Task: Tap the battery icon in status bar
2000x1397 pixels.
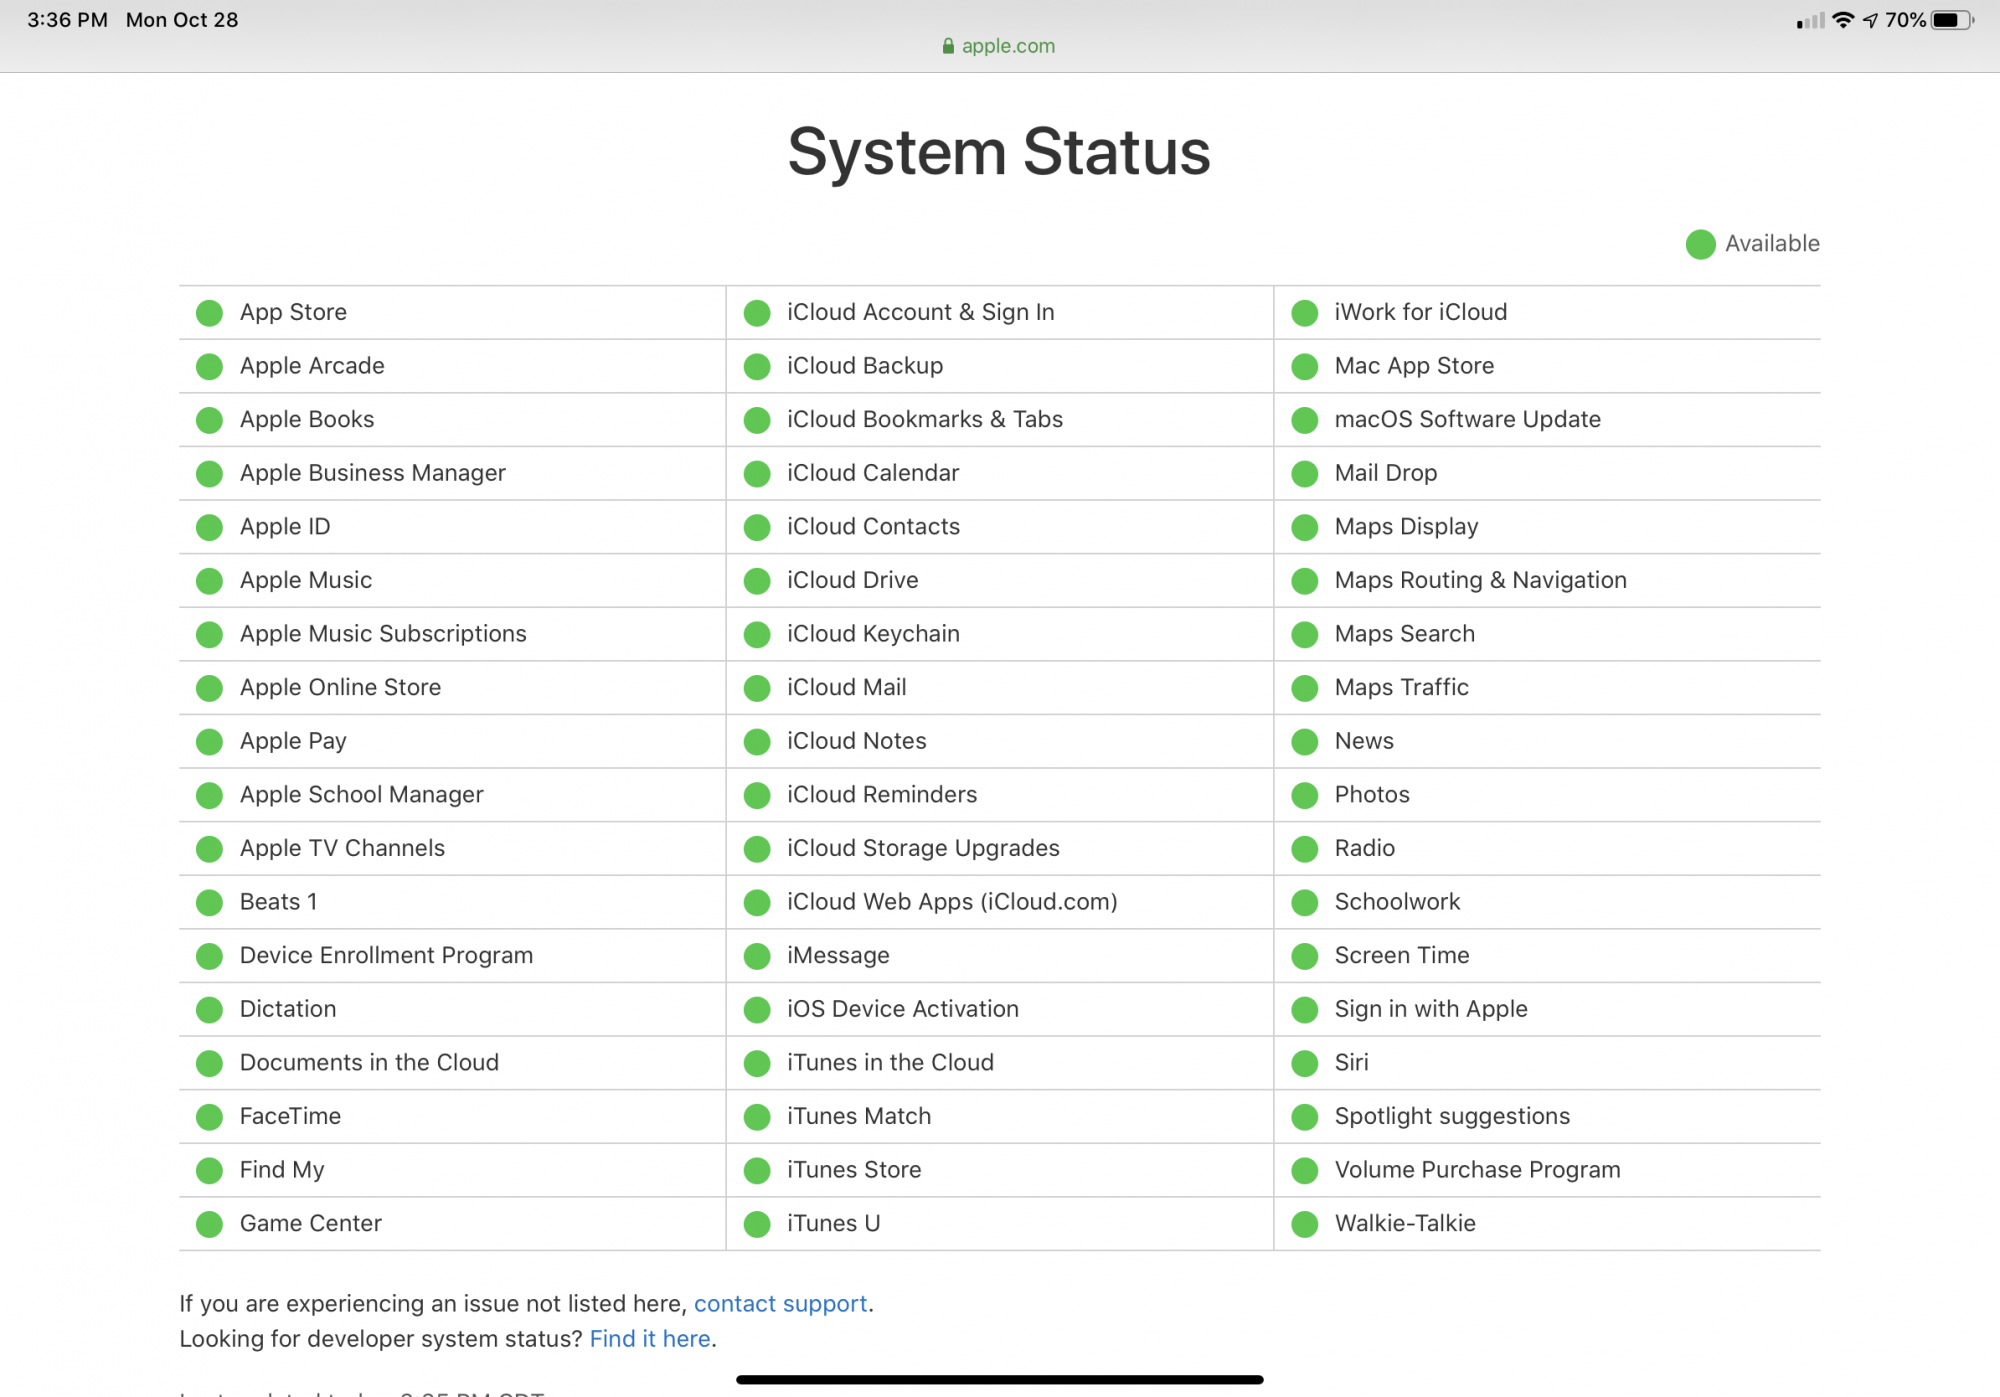Action: [1951, 20]
